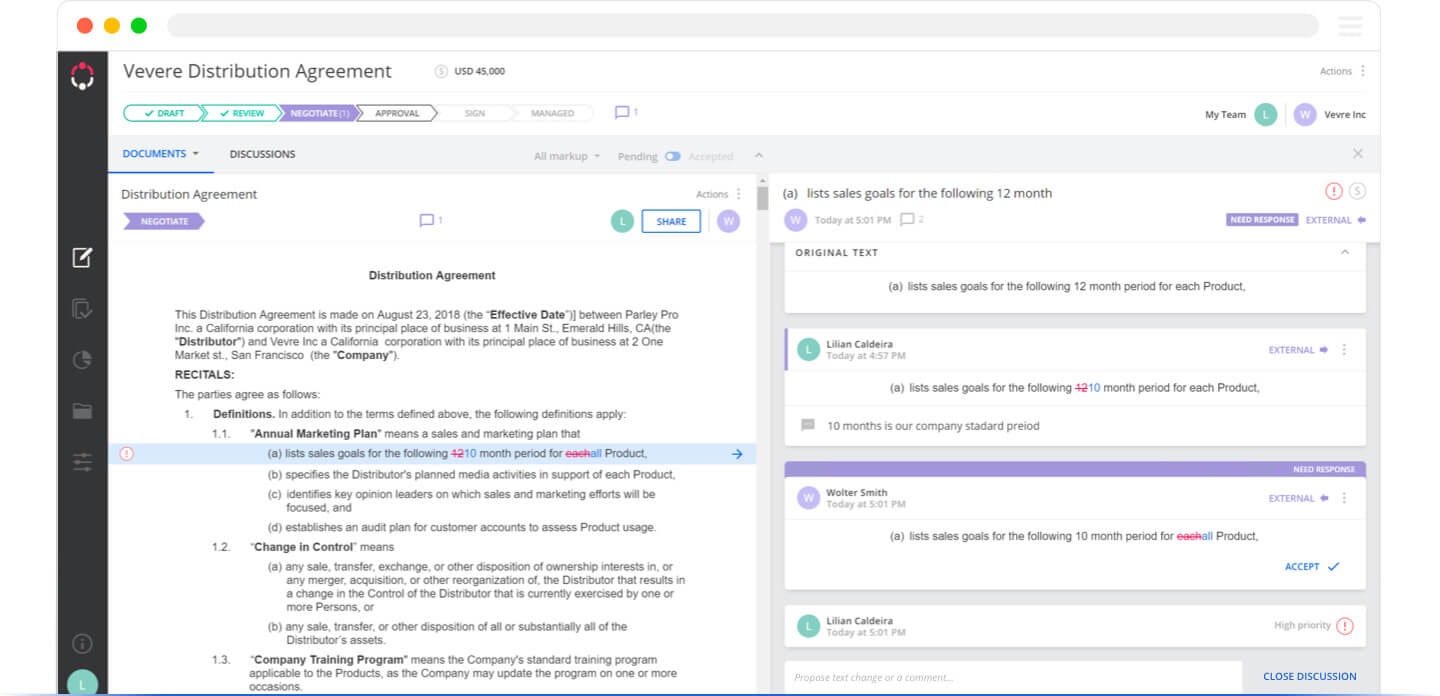1440x696 pixels.
Task: Open the DOCUMENTS dropdown tab
Action: tap(161, 154)
